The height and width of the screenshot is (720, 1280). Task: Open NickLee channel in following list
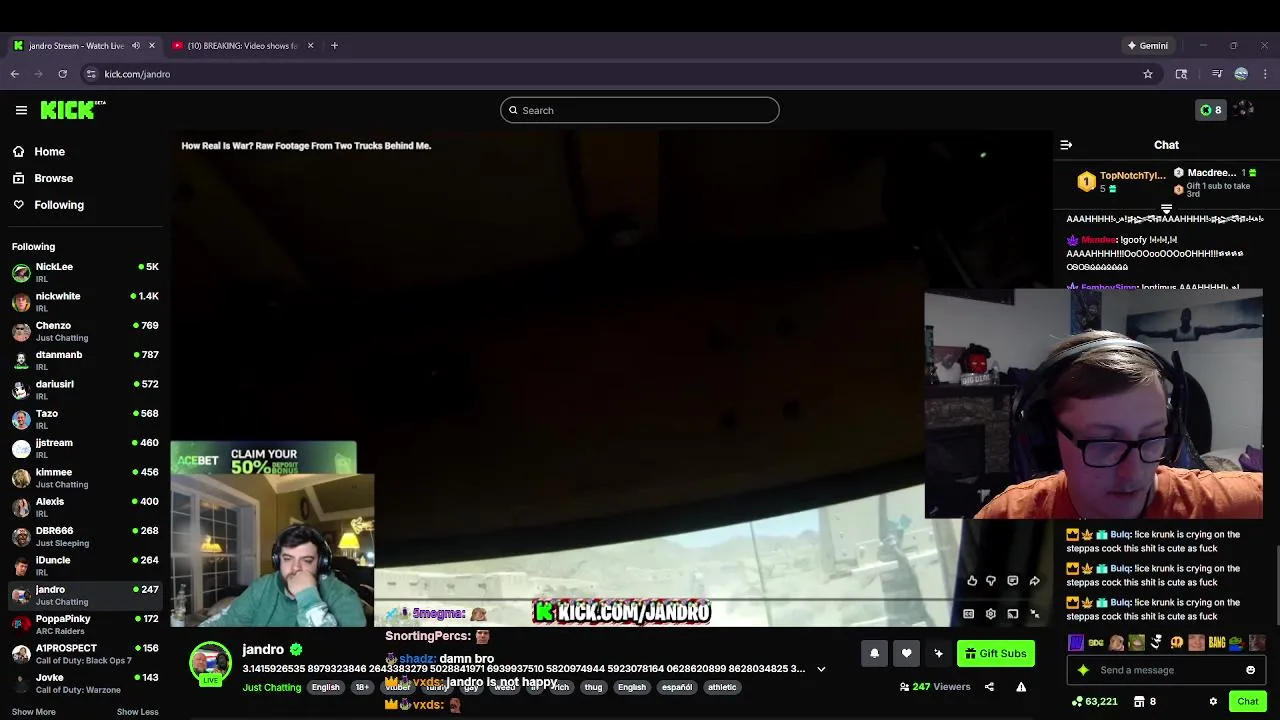coord(85,272)
